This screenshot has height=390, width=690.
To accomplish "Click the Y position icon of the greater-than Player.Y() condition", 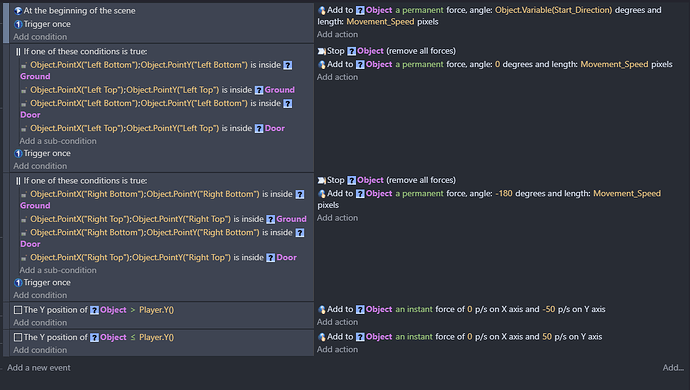I will pyautogui.click(x=18, y=310).
